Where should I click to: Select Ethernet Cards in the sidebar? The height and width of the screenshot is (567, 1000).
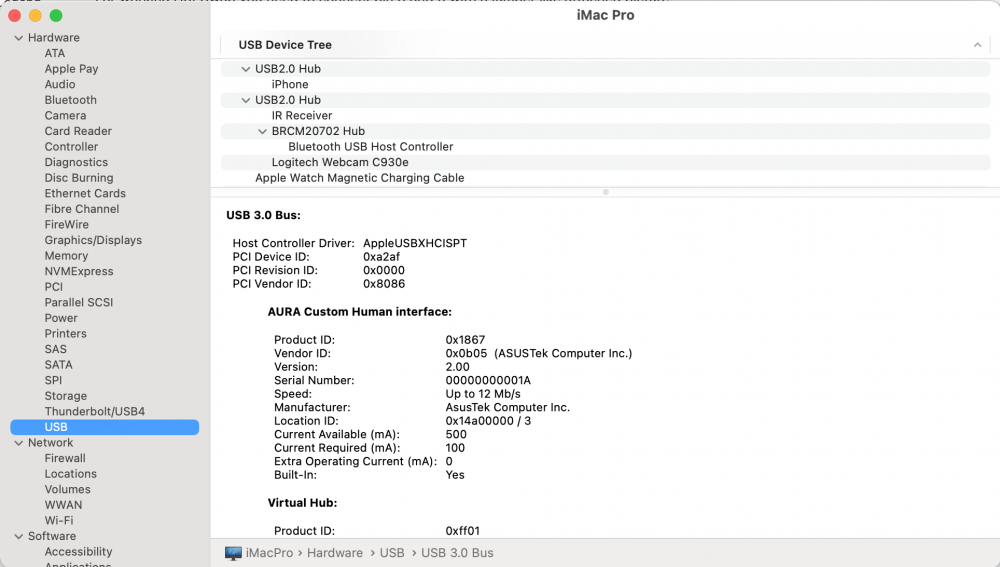pos(85,193)
